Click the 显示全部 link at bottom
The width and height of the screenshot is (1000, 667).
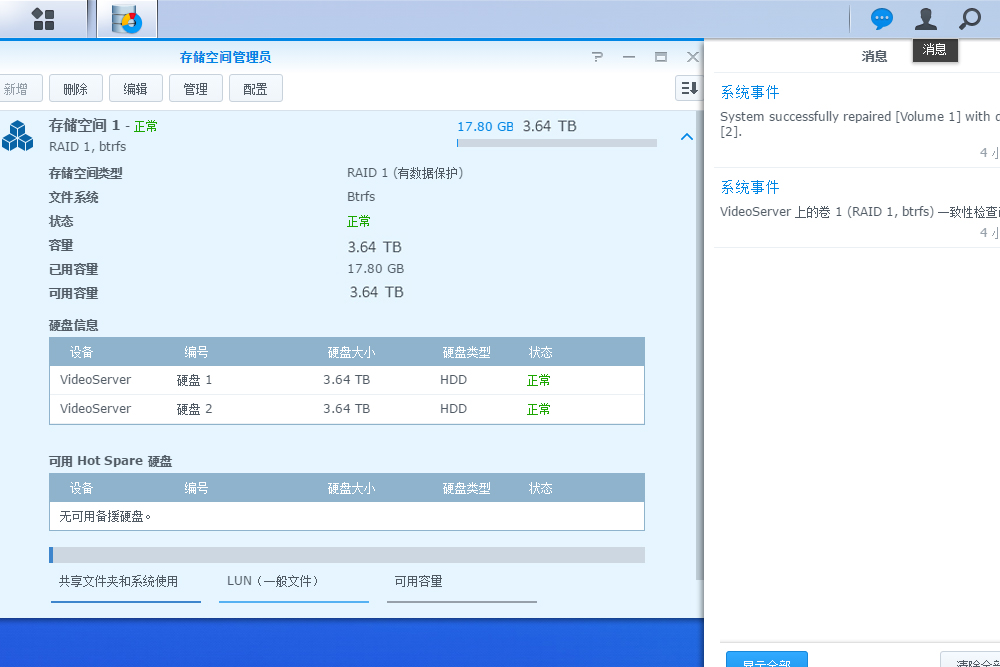tap(766, 661)
